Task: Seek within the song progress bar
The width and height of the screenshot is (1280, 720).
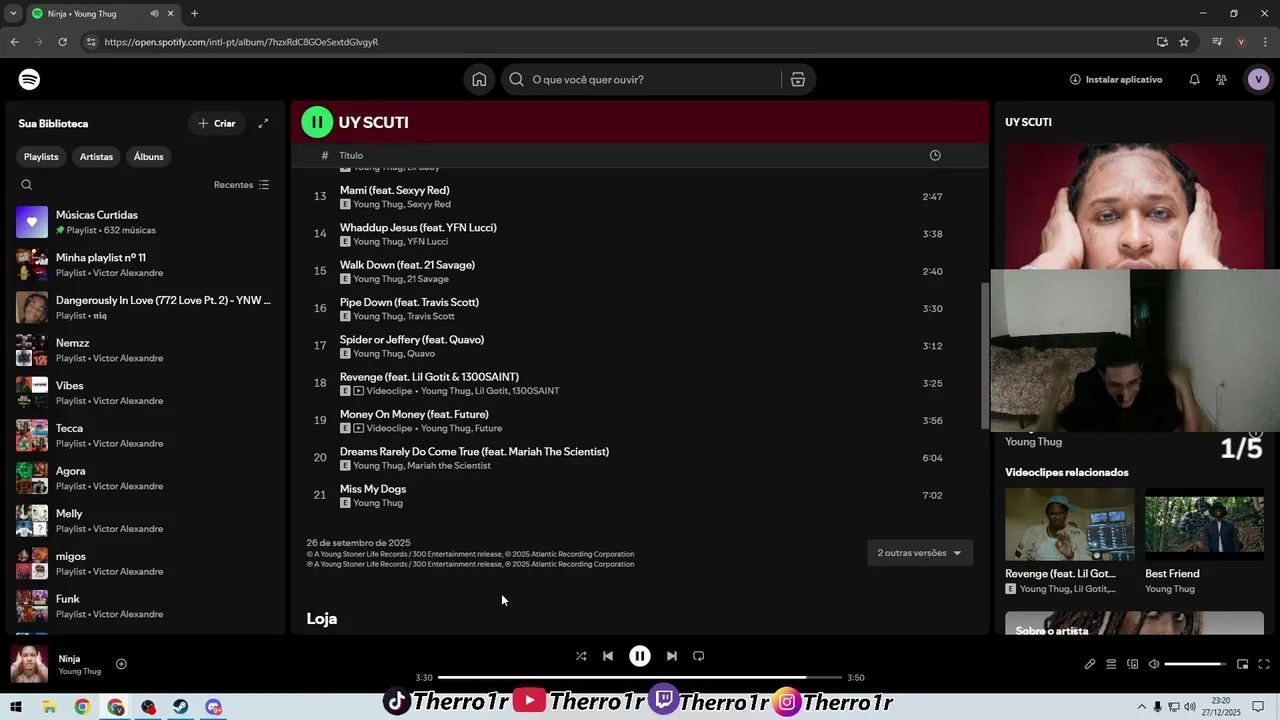Action: point(640,677)
